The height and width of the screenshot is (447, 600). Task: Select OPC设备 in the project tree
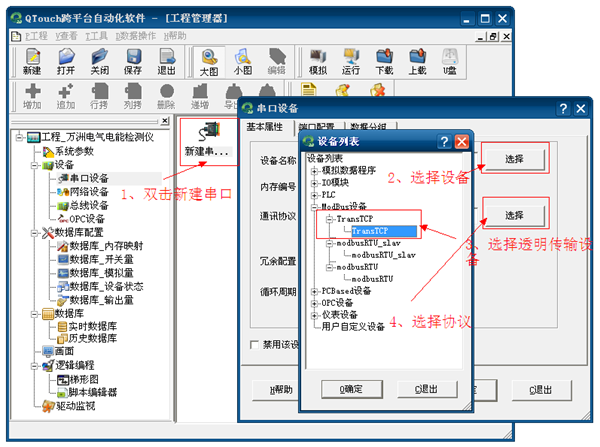pyautogui.click(x=86, y=219)
